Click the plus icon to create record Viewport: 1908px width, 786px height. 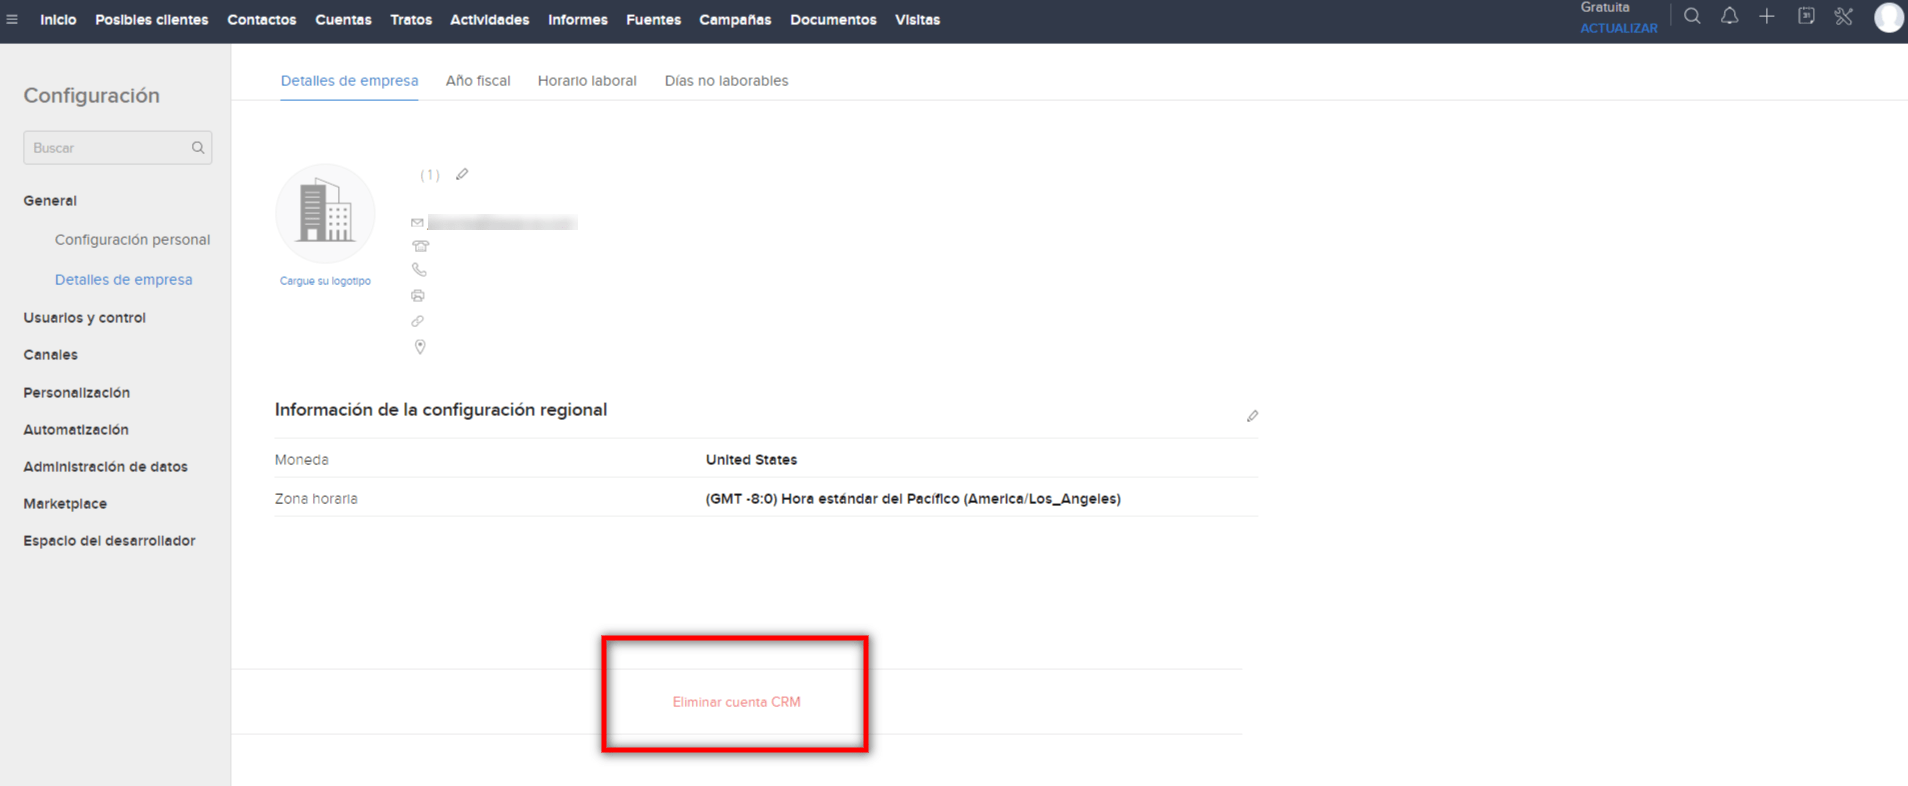(1767, 16)
